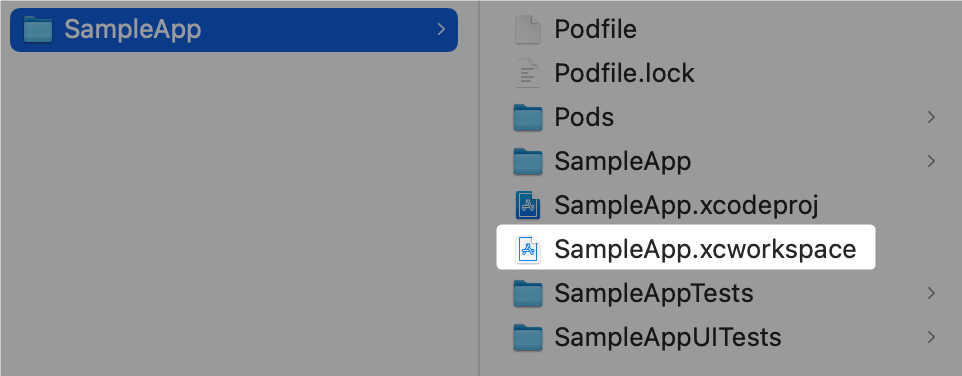Click the SampleAppTests folder icon
The image size is (962, 376).
click(x=528, y=294)
